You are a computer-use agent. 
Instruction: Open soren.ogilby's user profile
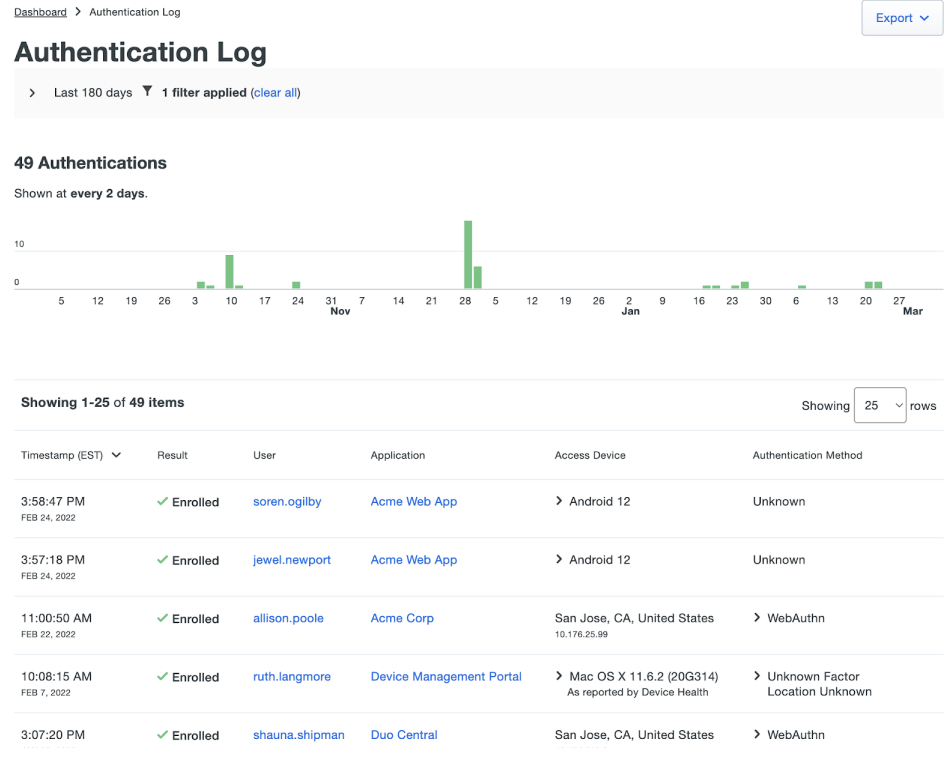pyautogui.click(x=287, y=502)
